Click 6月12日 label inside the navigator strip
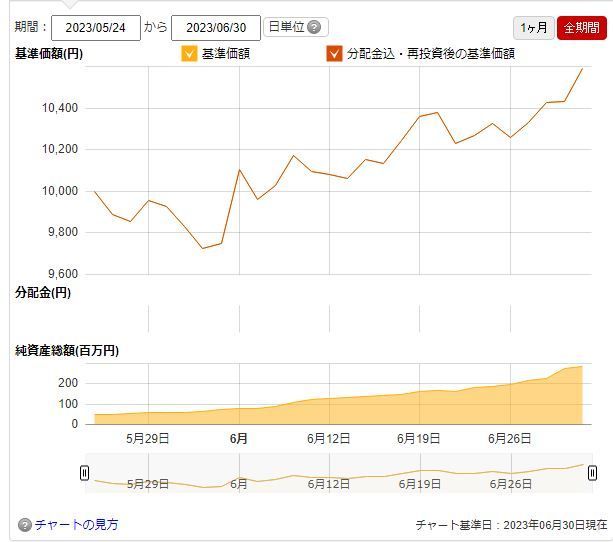 pos(328,484)
